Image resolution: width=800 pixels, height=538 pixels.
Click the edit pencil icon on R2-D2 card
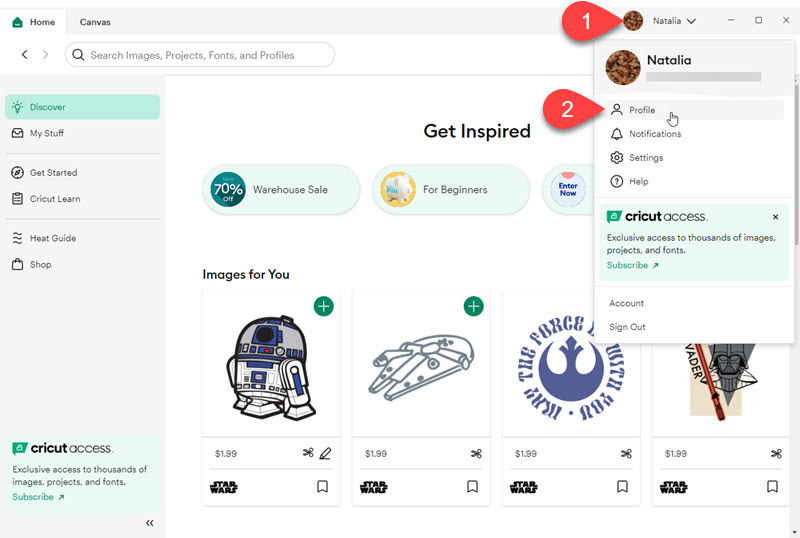click(325, 453)
